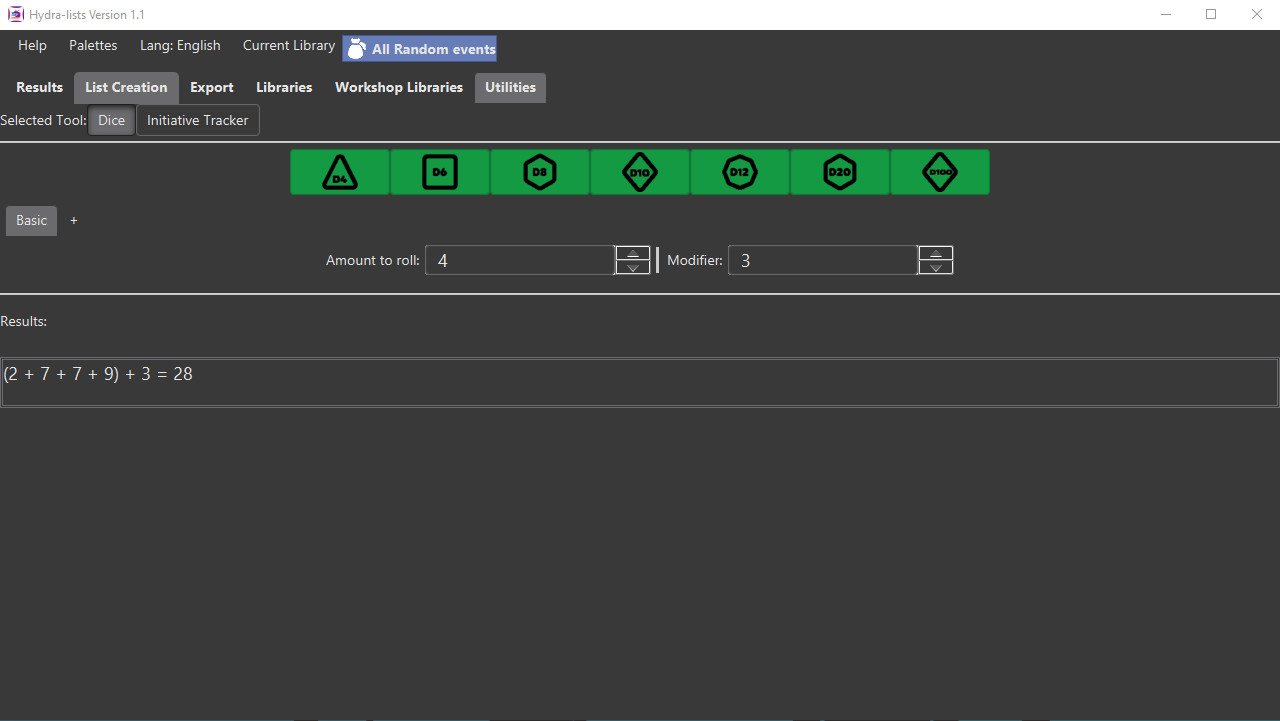Roll the D12 die

[x=739, y=171]
